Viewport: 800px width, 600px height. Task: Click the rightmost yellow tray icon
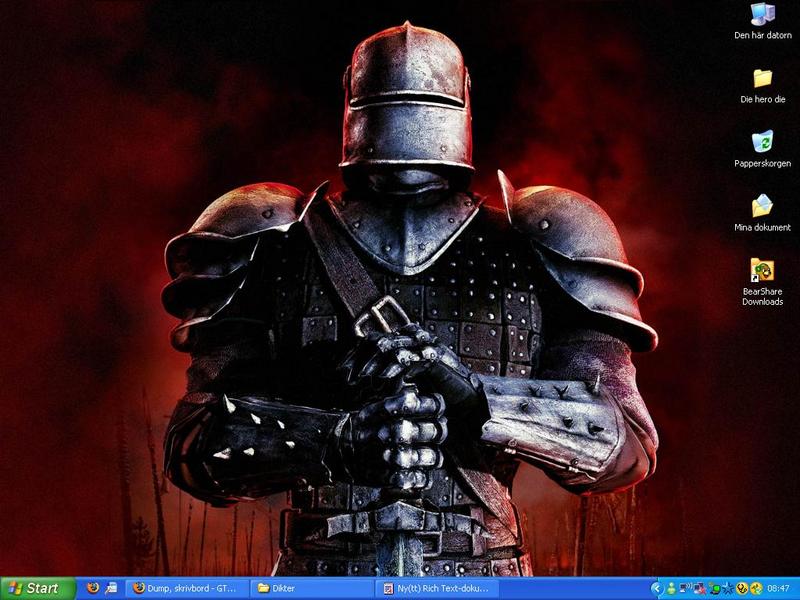[x=756, y=588]
